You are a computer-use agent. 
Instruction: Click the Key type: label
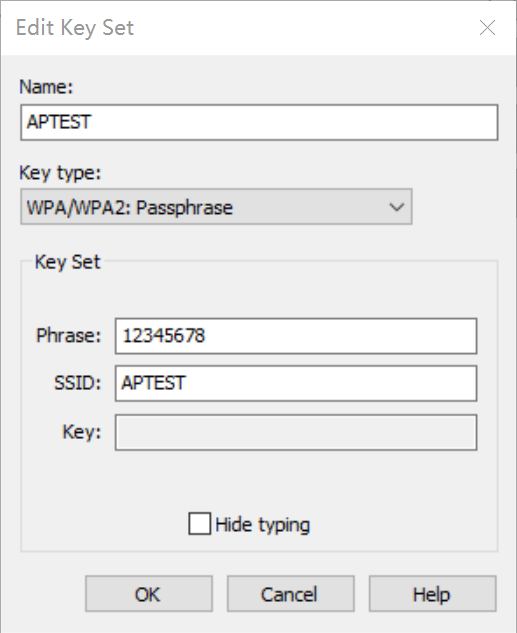click(x=60, y=173)
